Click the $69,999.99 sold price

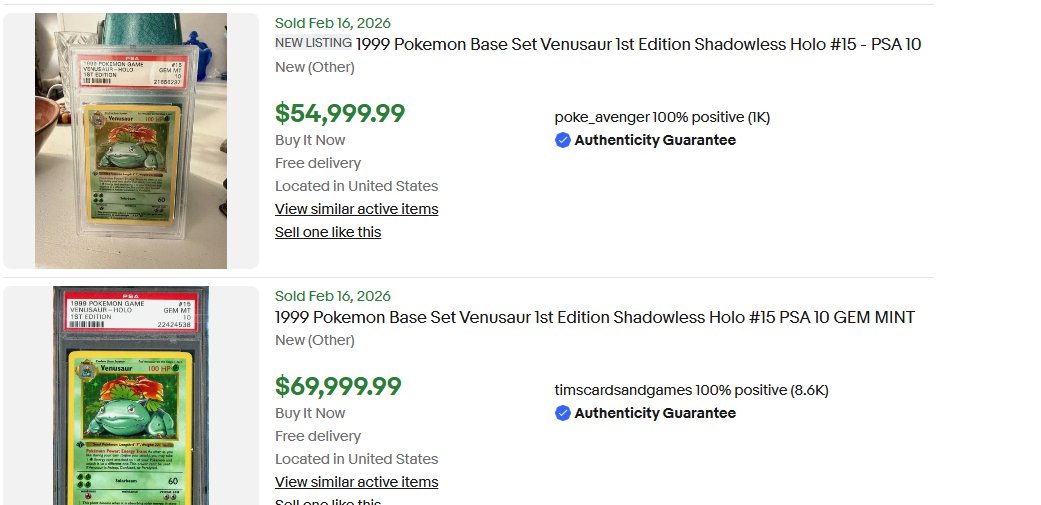point(338,386)
